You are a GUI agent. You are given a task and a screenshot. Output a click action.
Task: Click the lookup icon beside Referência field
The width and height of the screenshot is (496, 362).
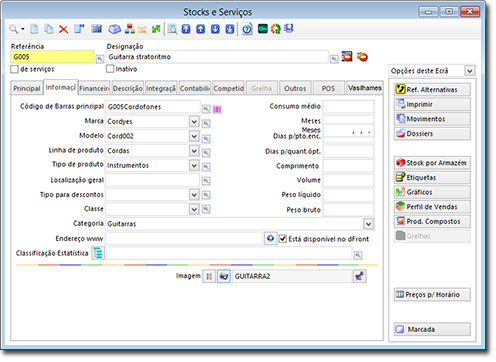pos(100,59)
